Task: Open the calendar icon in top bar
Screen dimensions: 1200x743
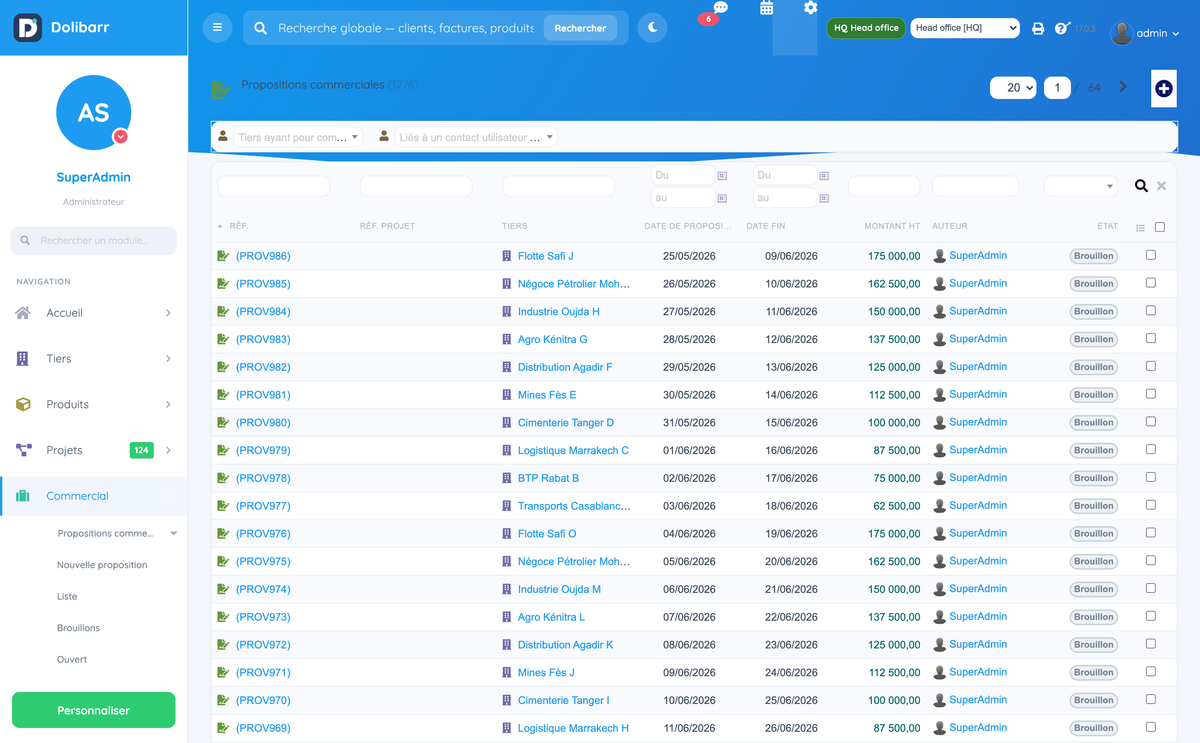Action: point(766,8)
